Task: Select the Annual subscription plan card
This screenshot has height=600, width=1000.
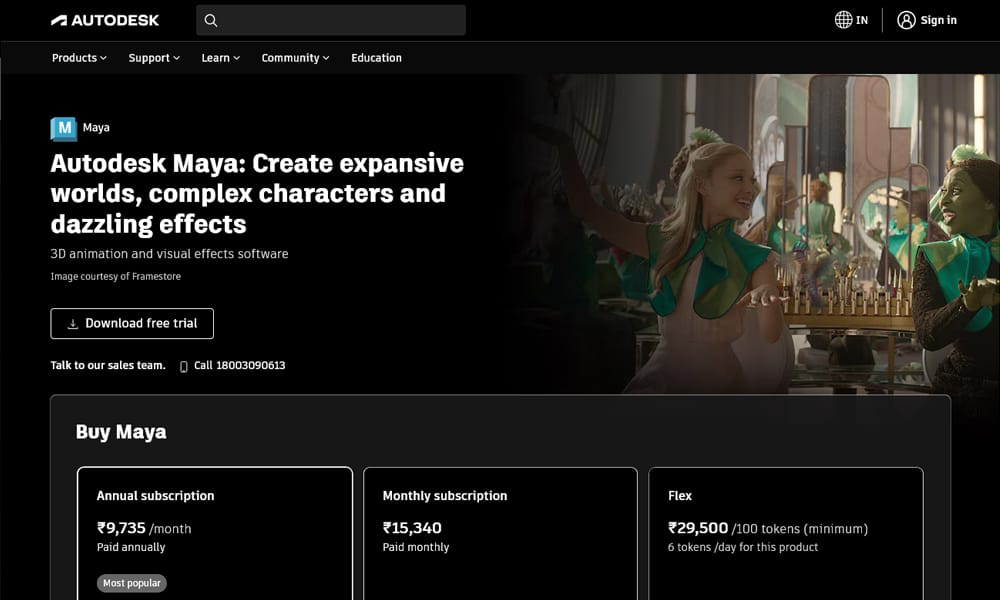Action: 215,532
